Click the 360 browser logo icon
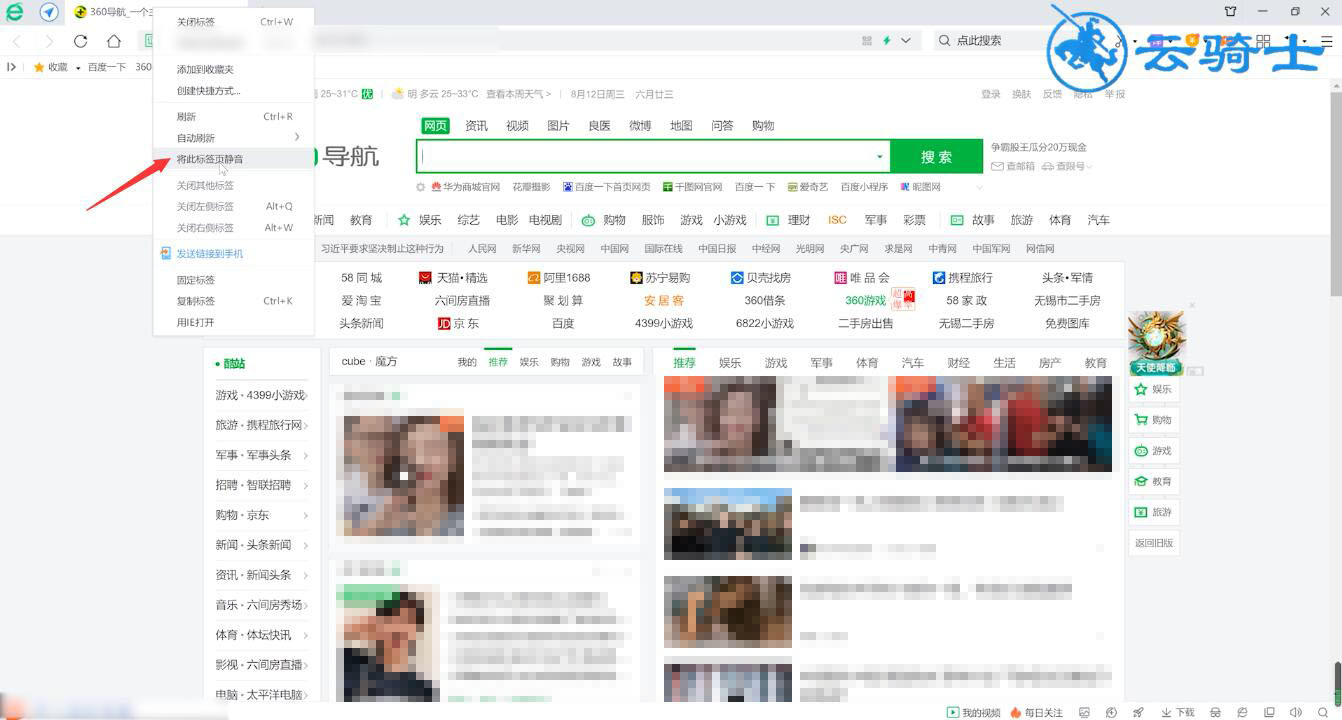Image resolution: width=1342 pixels, height=720 pixels. point(14,12)
